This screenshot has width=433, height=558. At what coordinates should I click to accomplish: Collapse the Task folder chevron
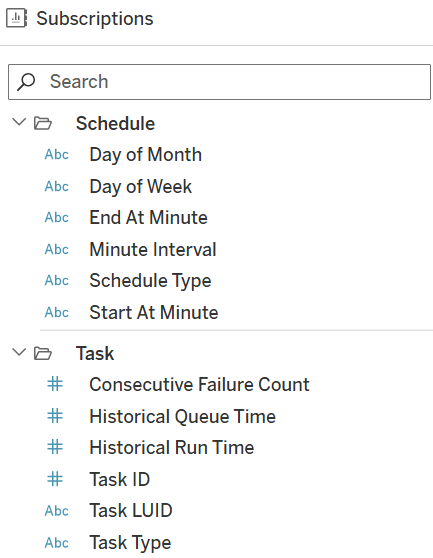click(19, 352)
